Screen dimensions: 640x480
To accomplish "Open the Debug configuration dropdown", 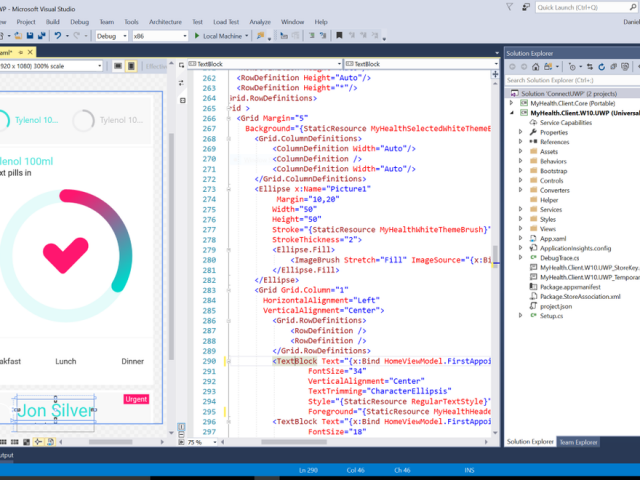I will click(110, 36).
